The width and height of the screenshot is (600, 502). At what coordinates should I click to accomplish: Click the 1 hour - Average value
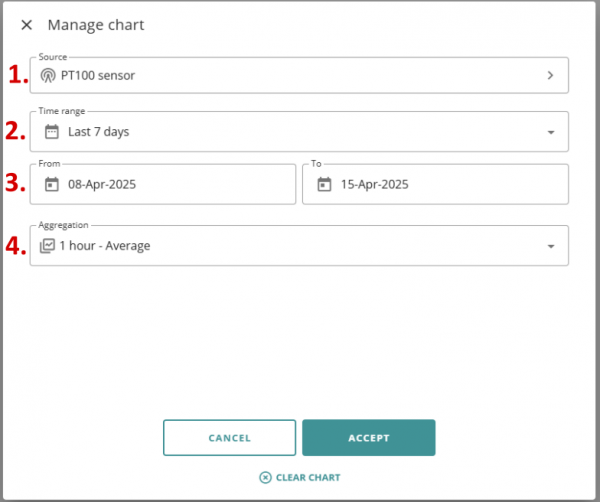coord(104,245)
